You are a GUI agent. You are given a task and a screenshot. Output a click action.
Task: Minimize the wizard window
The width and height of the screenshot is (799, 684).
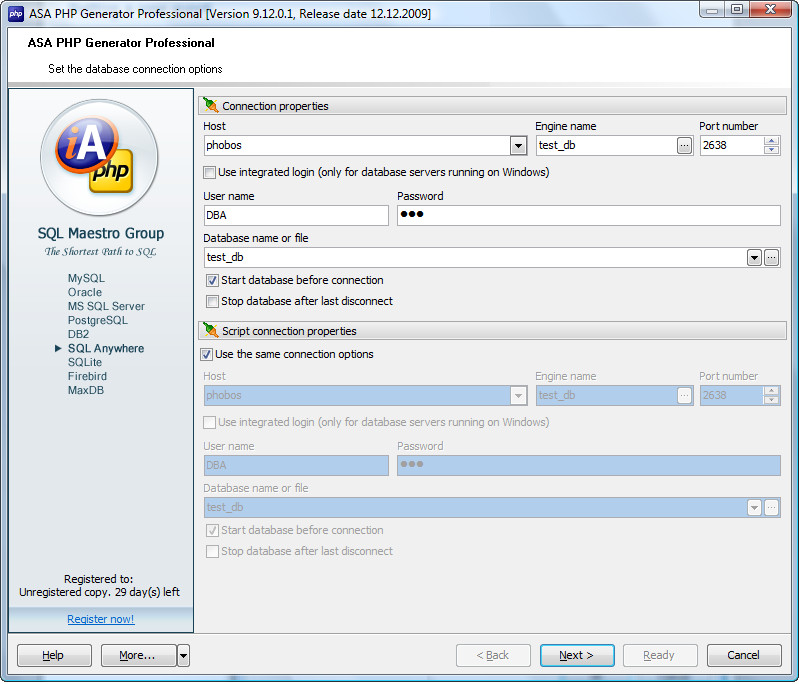click(x=712, y=9)
